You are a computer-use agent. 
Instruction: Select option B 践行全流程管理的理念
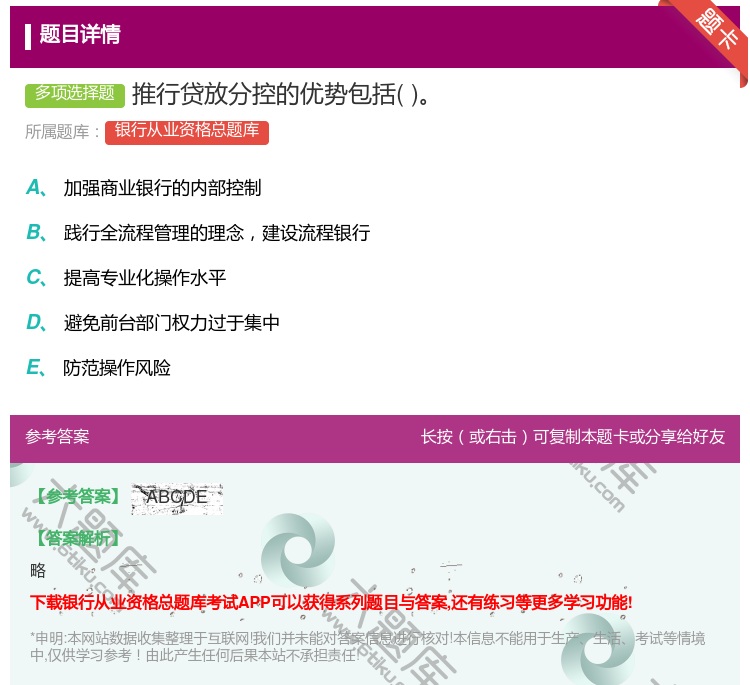click(217, 233)
